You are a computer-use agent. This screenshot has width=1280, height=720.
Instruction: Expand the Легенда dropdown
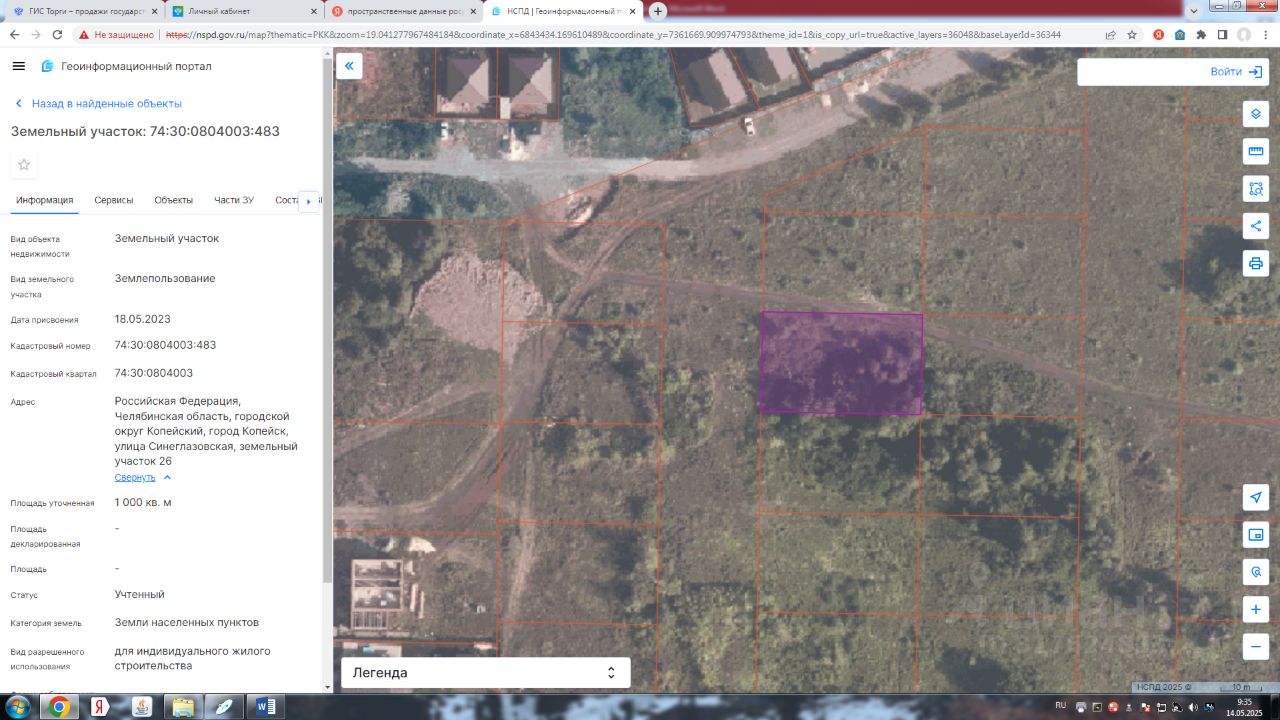pos(486,673)
